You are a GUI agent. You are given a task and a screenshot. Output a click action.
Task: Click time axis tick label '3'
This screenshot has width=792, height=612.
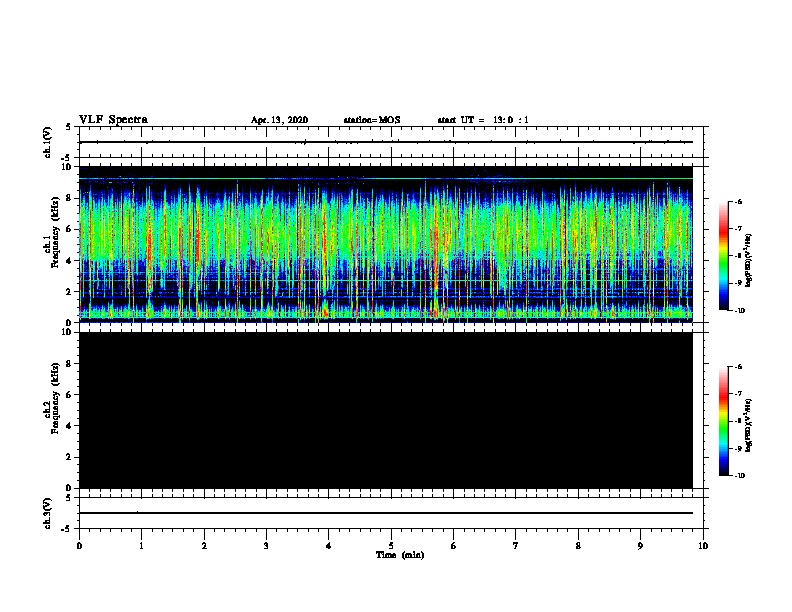266,546
